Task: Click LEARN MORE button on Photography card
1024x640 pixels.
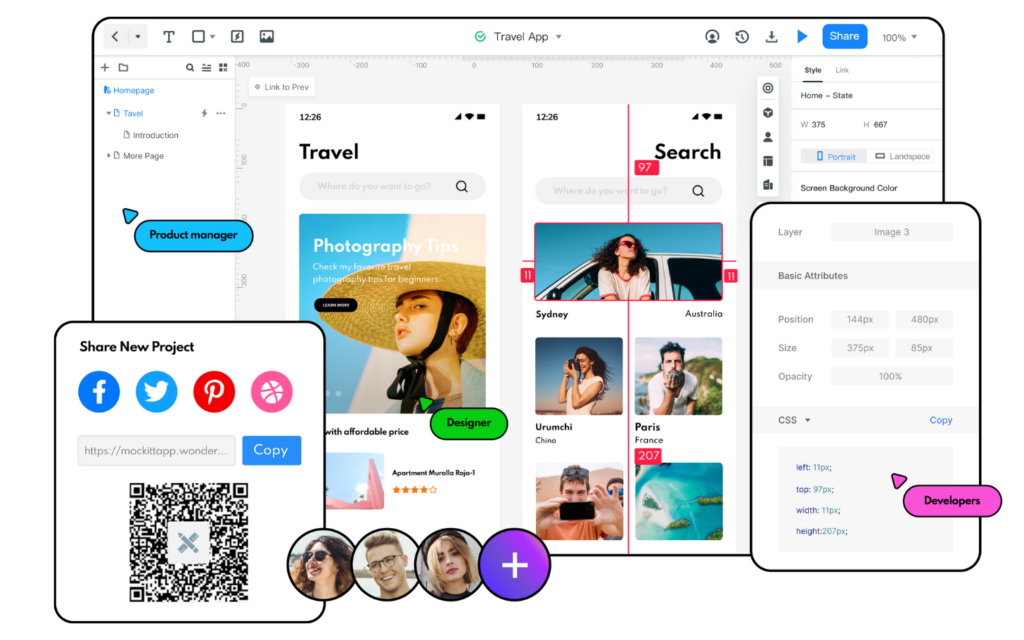Action: 336,305
